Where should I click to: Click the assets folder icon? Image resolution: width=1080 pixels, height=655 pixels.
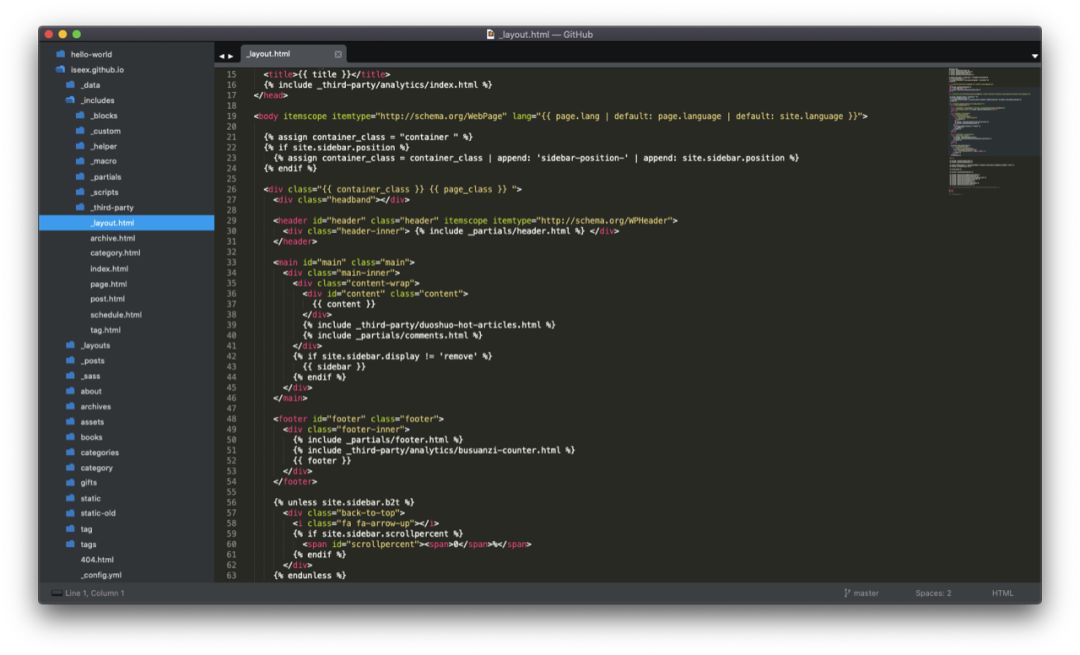coord(70,422)
